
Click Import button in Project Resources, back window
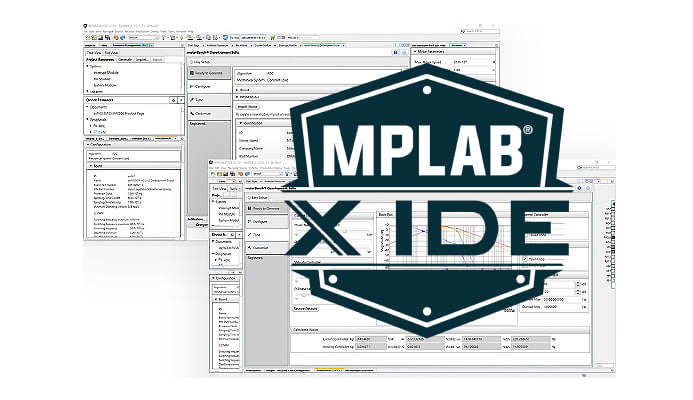[x=142, y=59]
